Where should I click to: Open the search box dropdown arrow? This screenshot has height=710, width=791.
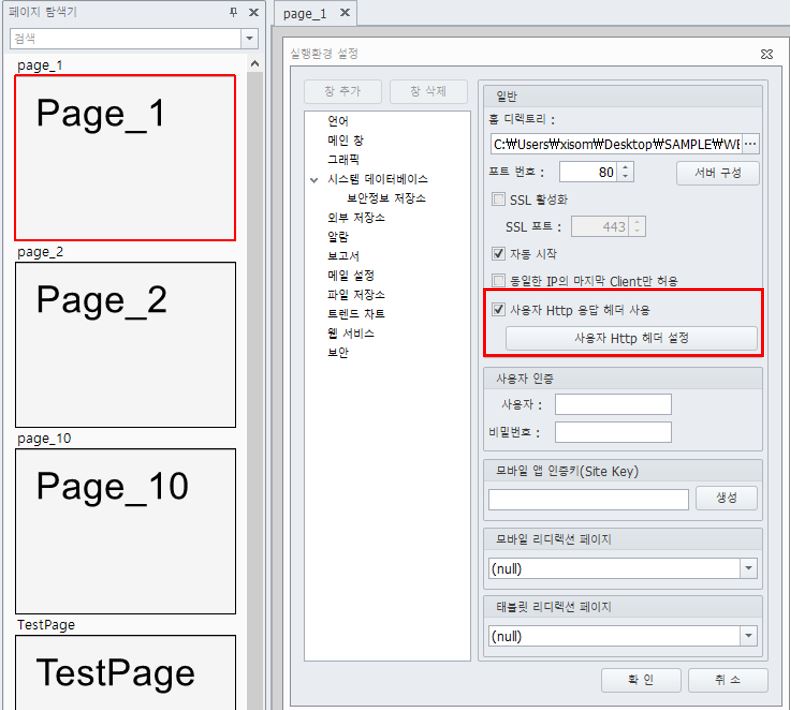click(x=249, y=38)
